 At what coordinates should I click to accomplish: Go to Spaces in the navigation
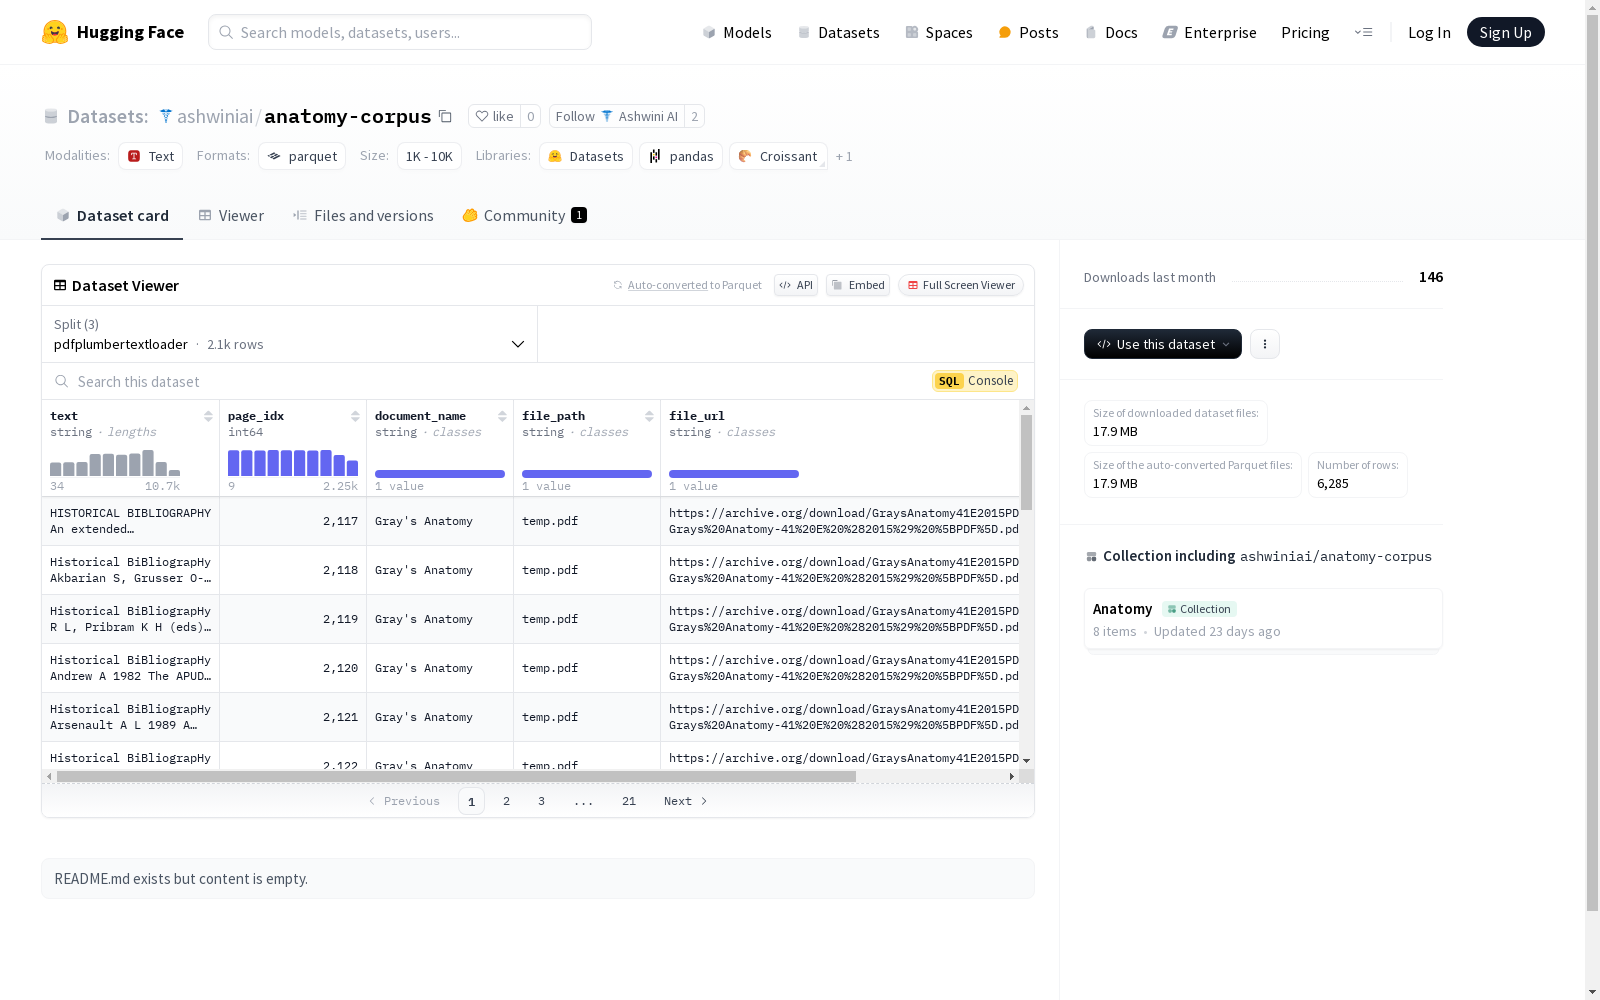coord(938,32)
